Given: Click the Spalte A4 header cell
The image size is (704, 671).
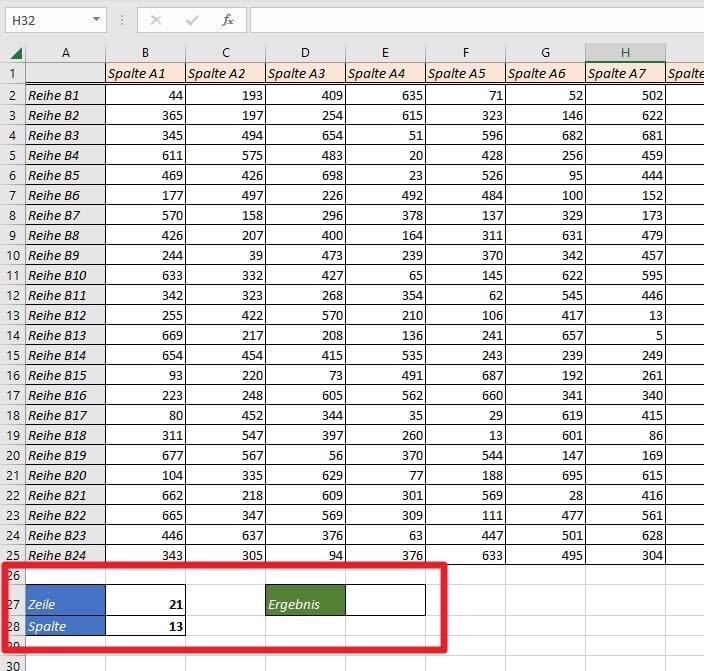Looking at the screenshot, I should coord(385,73).
